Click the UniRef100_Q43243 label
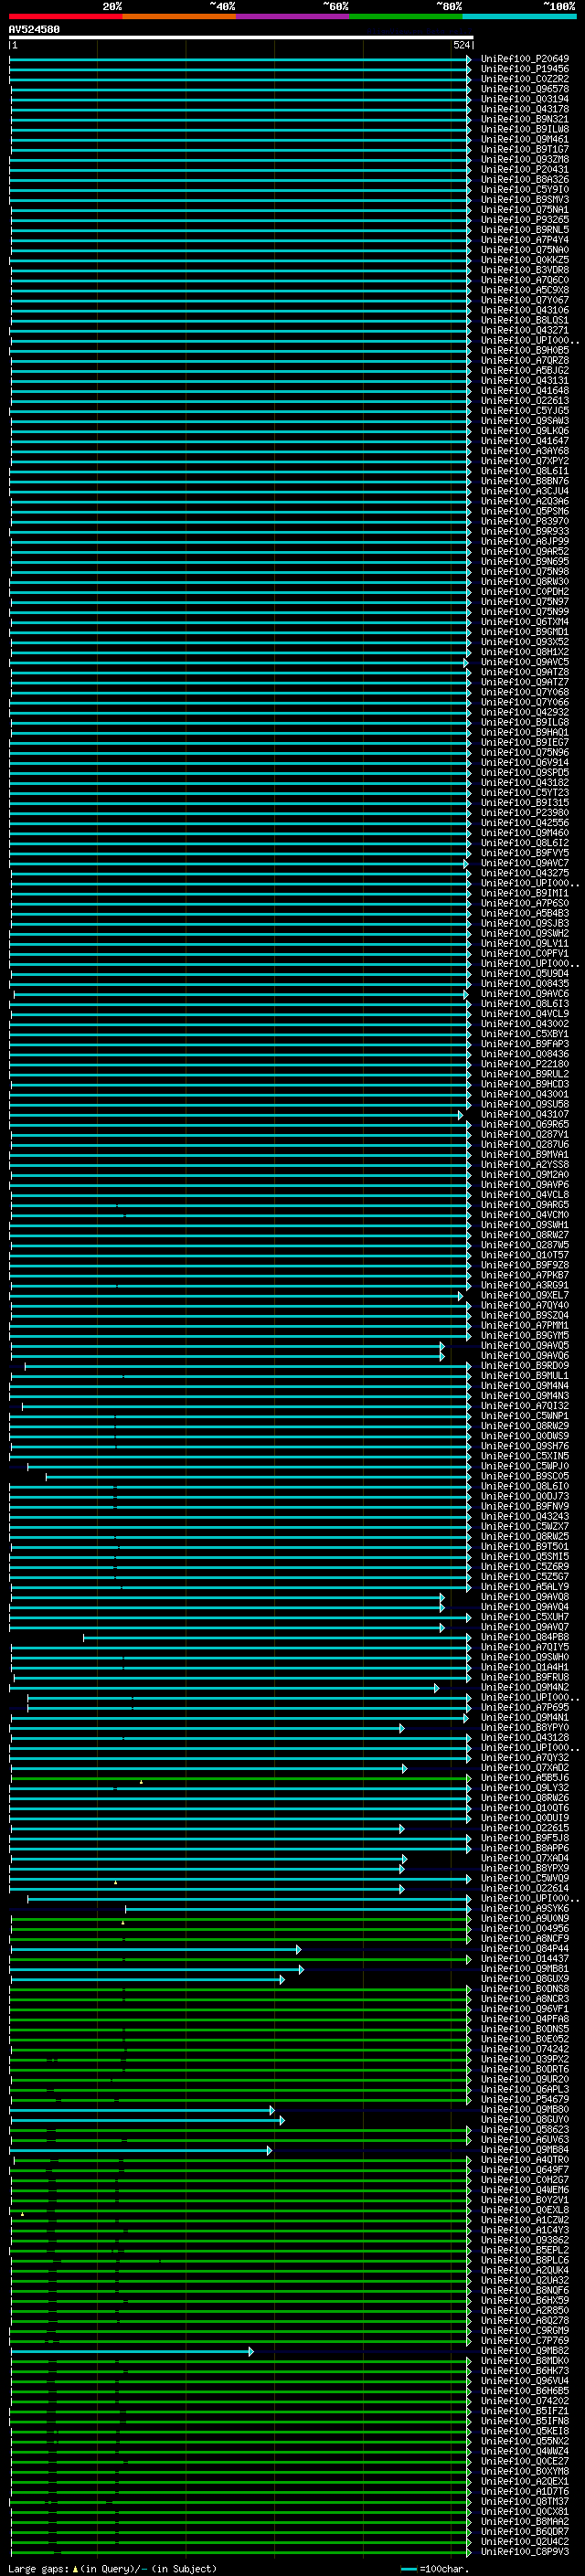Viewport: 585px width, 2576px height. (525, 1517)
